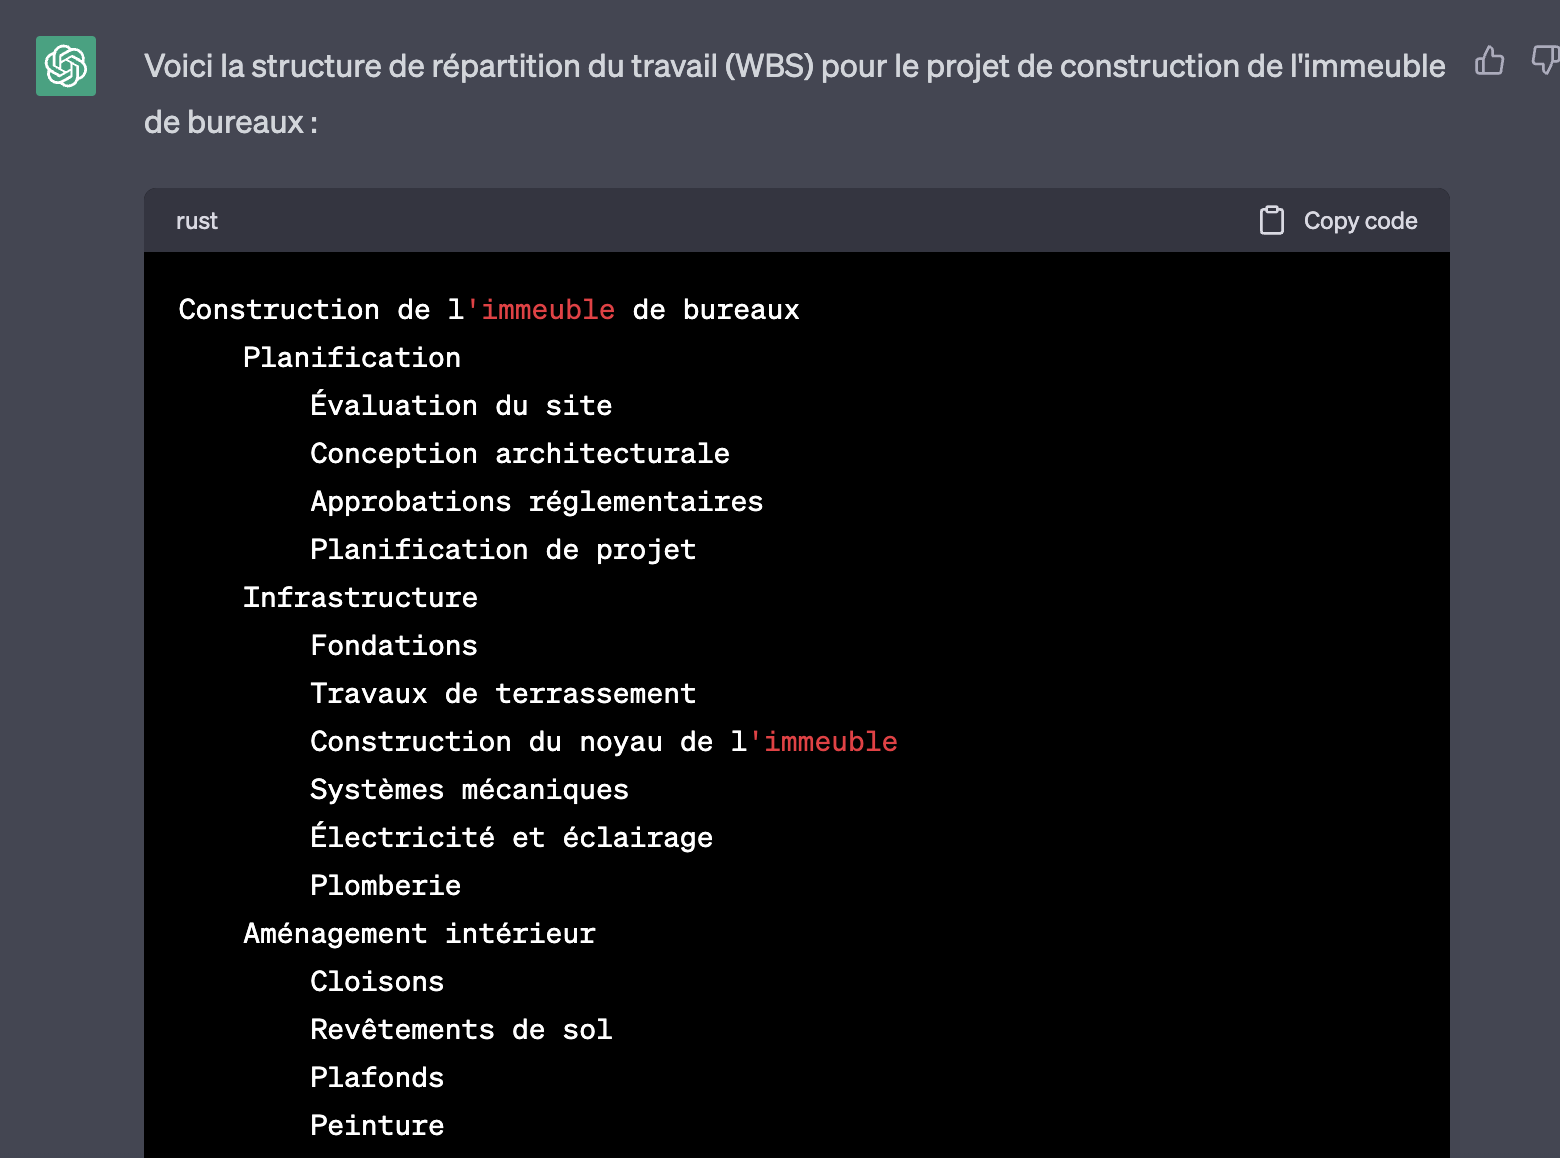Click the Peinture line at bottom
The height and width of the screenshot is (1158, 1560).
[376, 1125]
